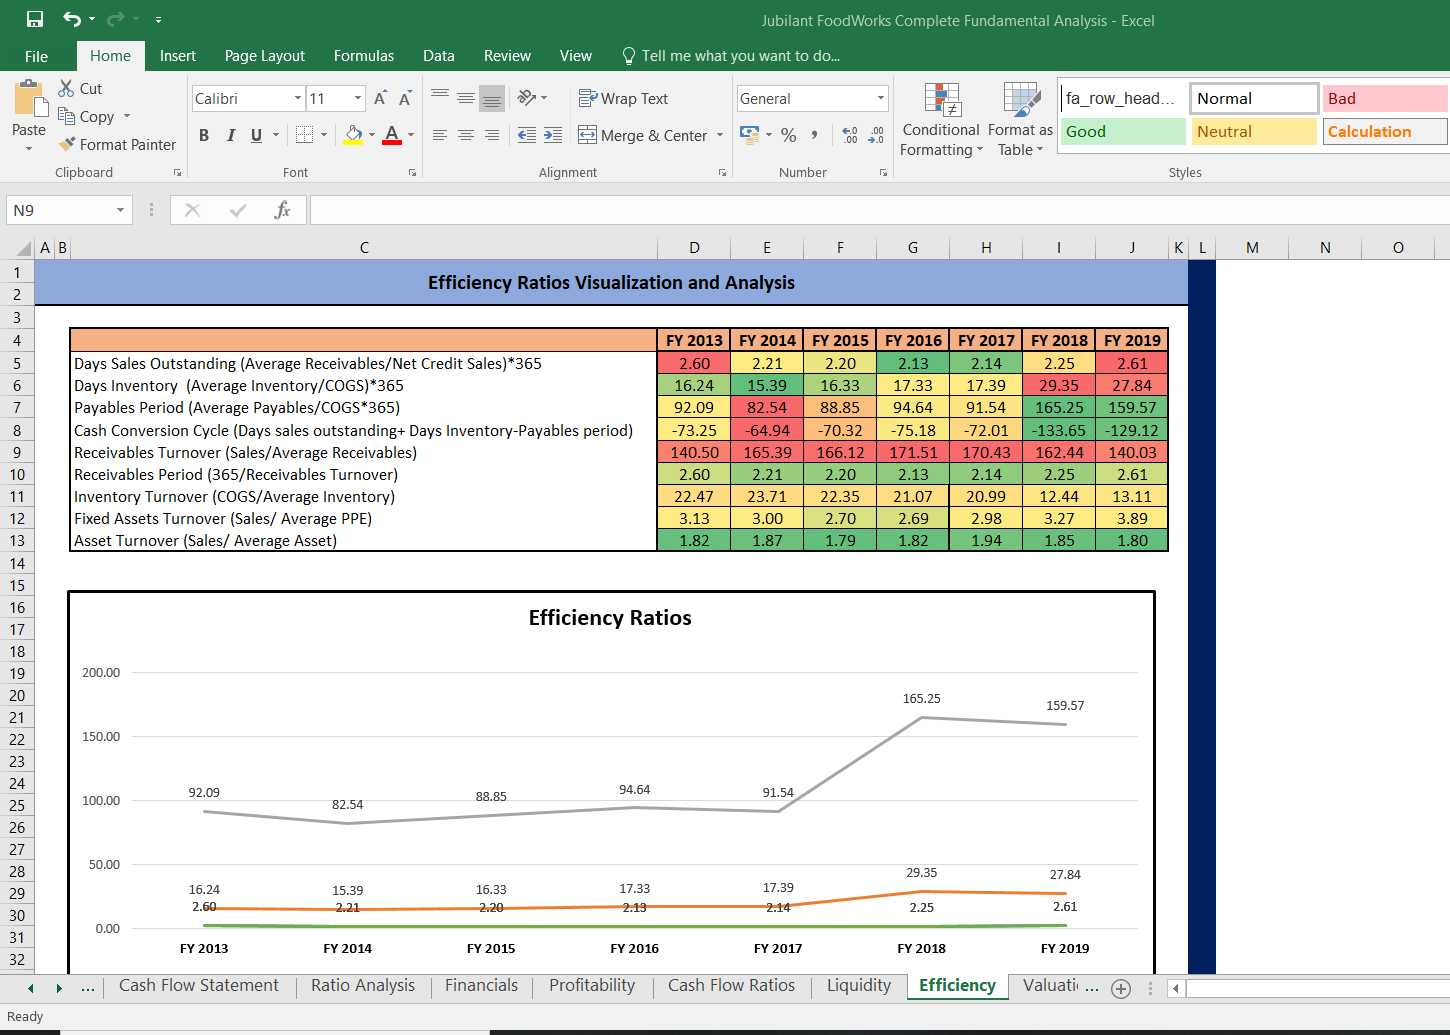This screenshot has width=1450, height=1035.
Task: Open the General number format dropdown
Action: click(x=881, y=98)
